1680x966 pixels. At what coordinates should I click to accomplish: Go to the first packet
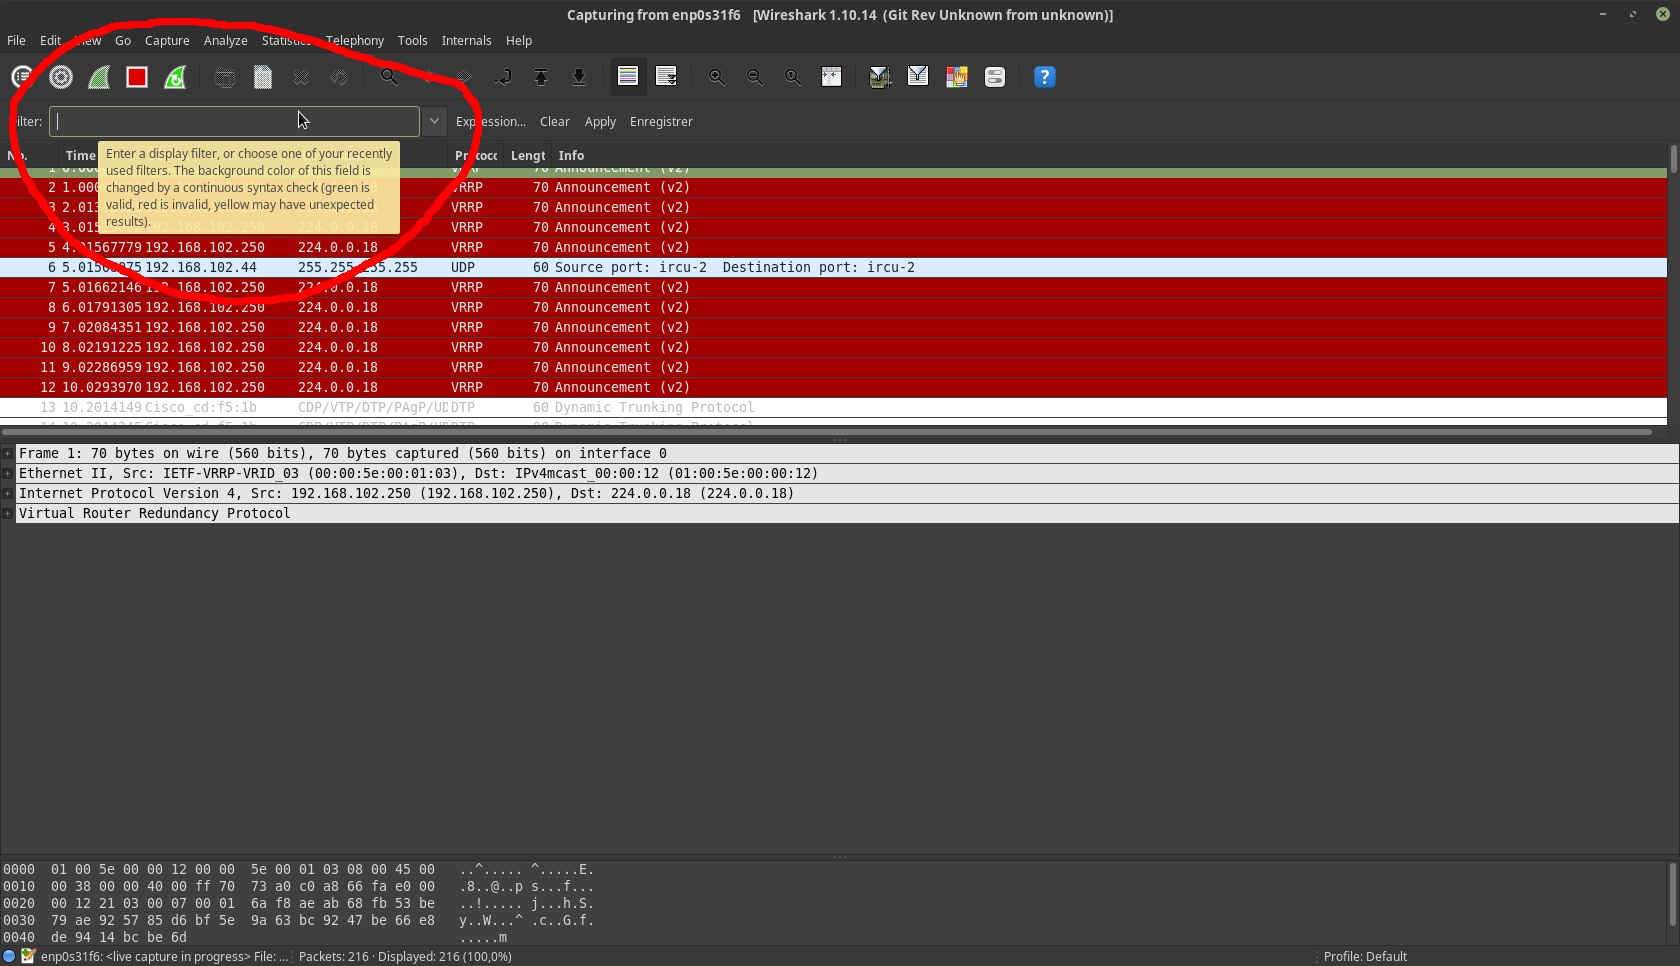541,77
